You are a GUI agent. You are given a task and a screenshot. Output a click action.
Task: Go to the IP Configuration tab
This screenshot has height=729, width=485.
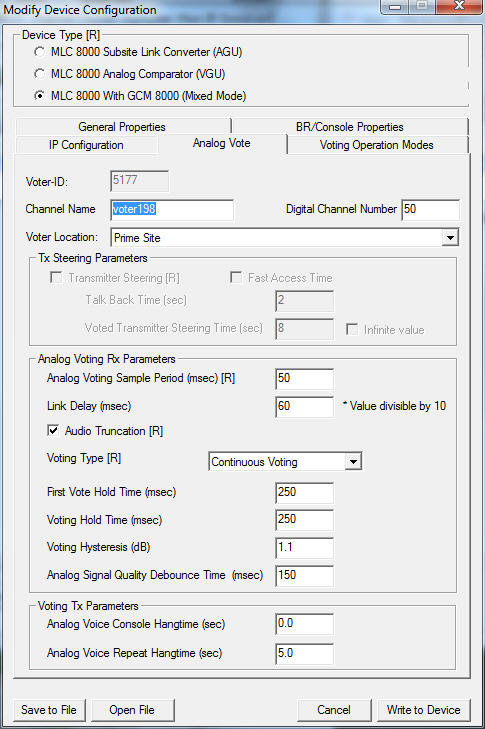coord(86,145)
